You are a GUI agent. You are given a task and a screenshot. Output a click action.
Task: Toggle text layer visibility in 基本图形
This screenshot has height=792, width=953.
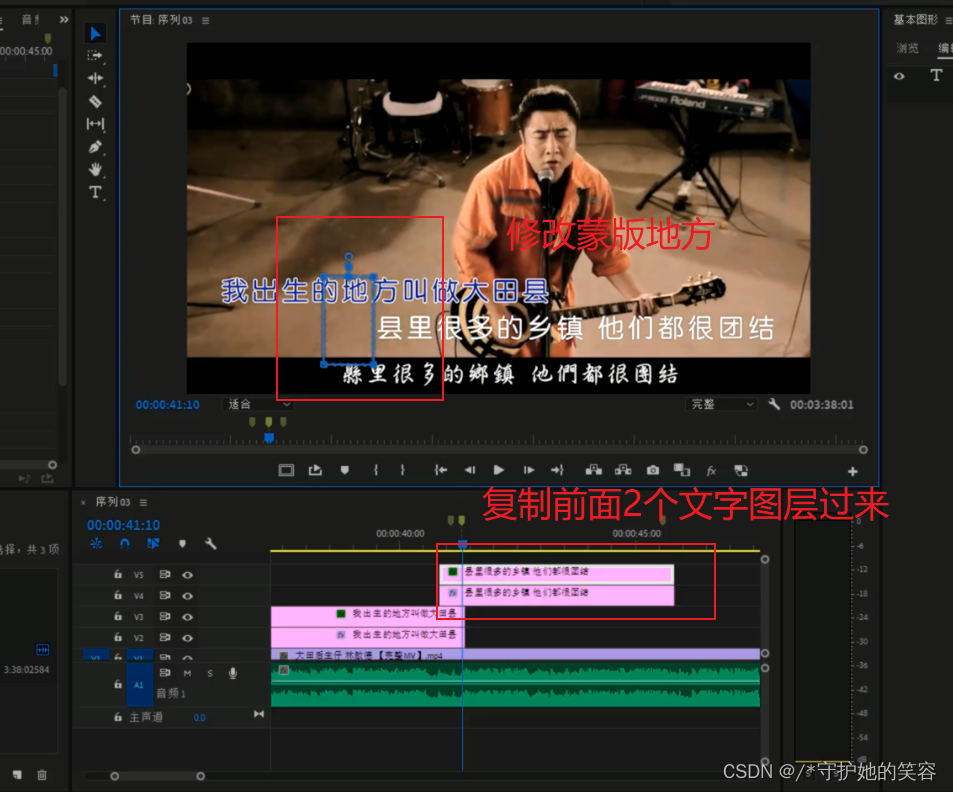click(899, 77)
